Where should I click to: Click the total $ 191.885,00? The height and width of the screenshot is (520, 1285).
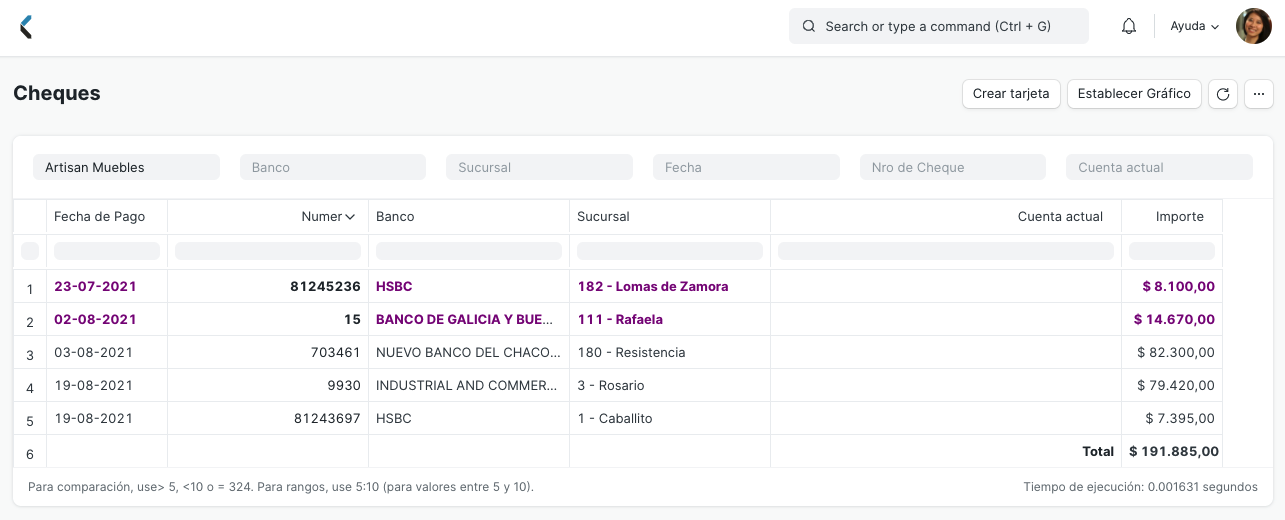pos(1172,452)
